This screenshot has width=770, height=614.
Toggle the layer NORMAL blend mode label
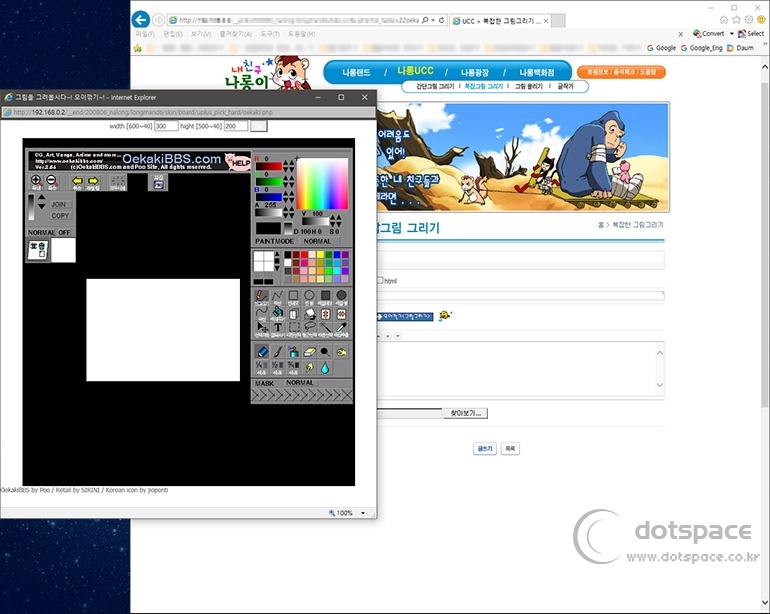42,232
